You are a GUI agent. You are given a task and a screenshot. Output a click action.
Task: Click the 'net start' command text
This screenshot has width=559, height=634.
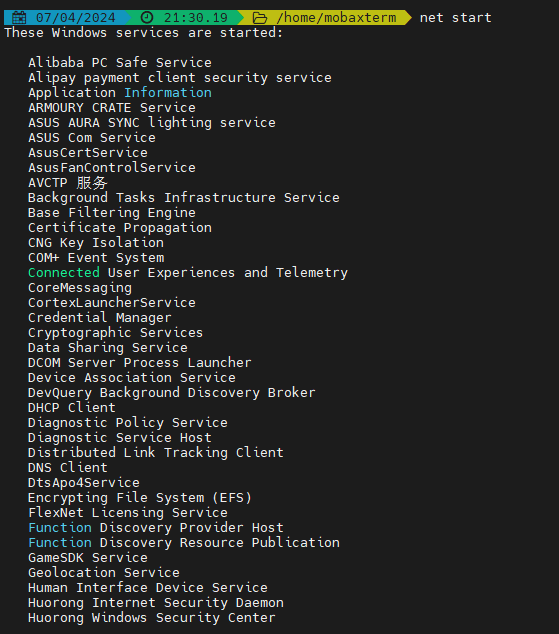pos(456,18)
